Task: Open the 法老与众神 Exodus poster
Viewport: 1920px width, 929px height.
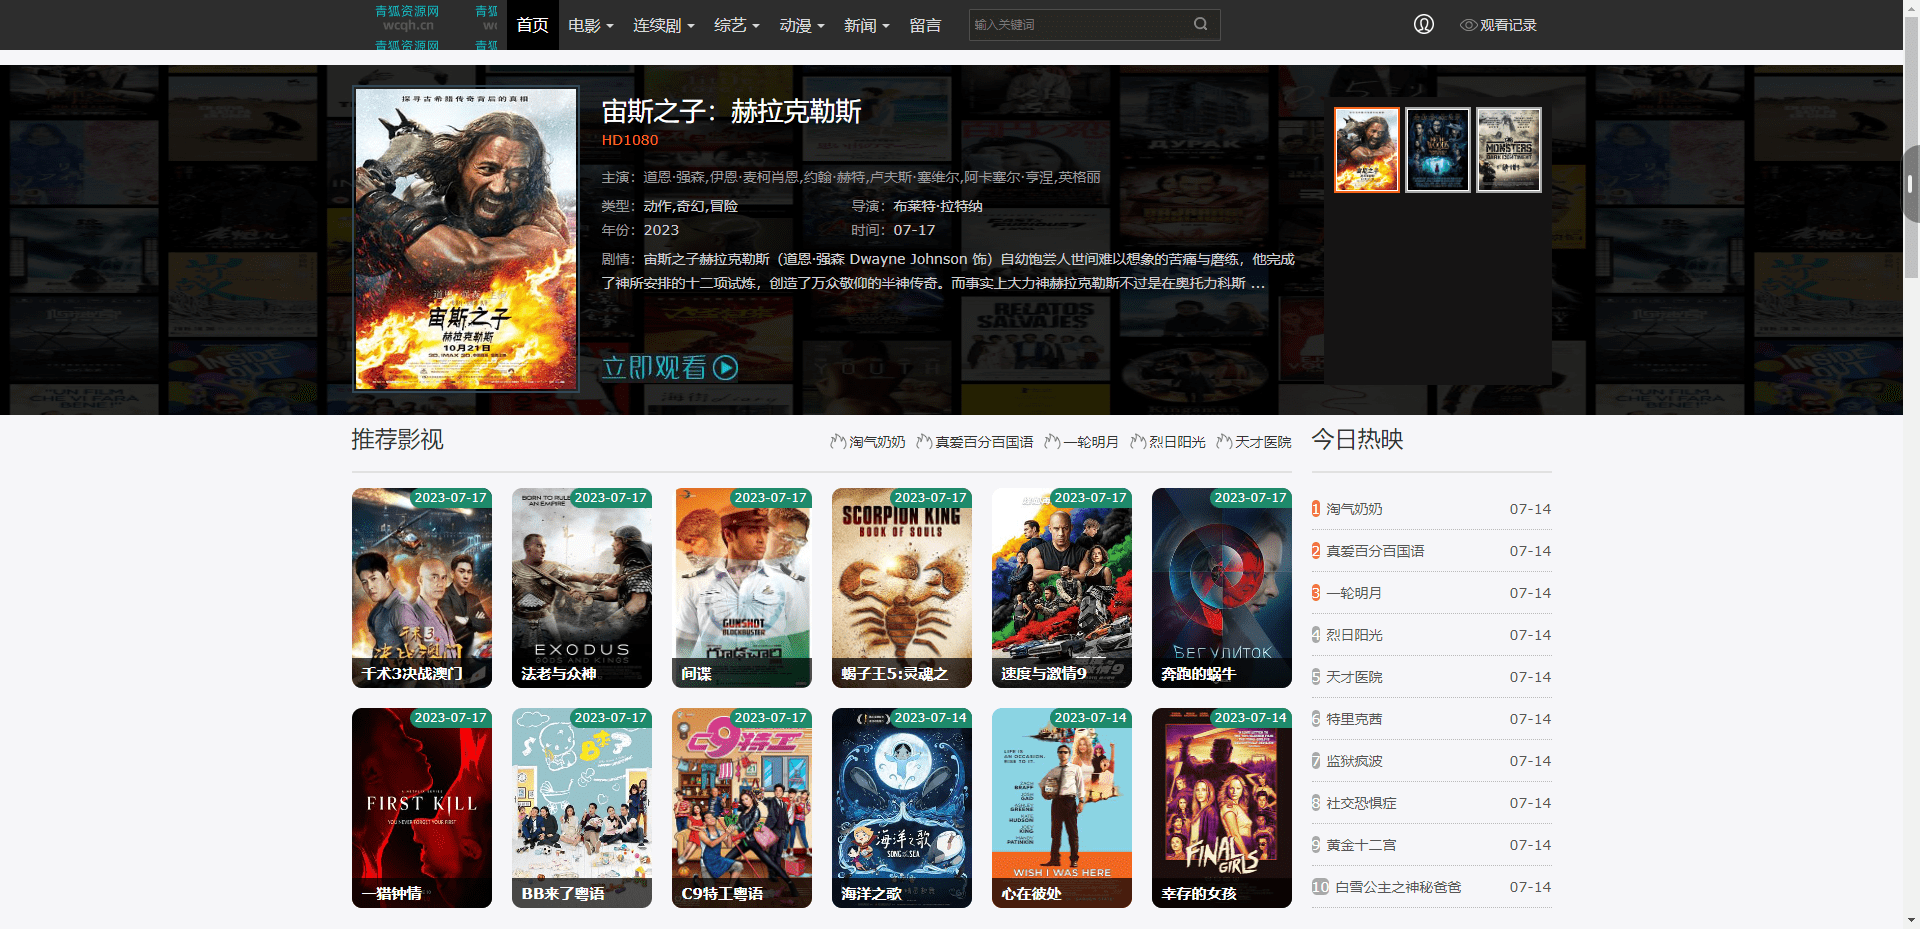Action: (x=582, y=588)
